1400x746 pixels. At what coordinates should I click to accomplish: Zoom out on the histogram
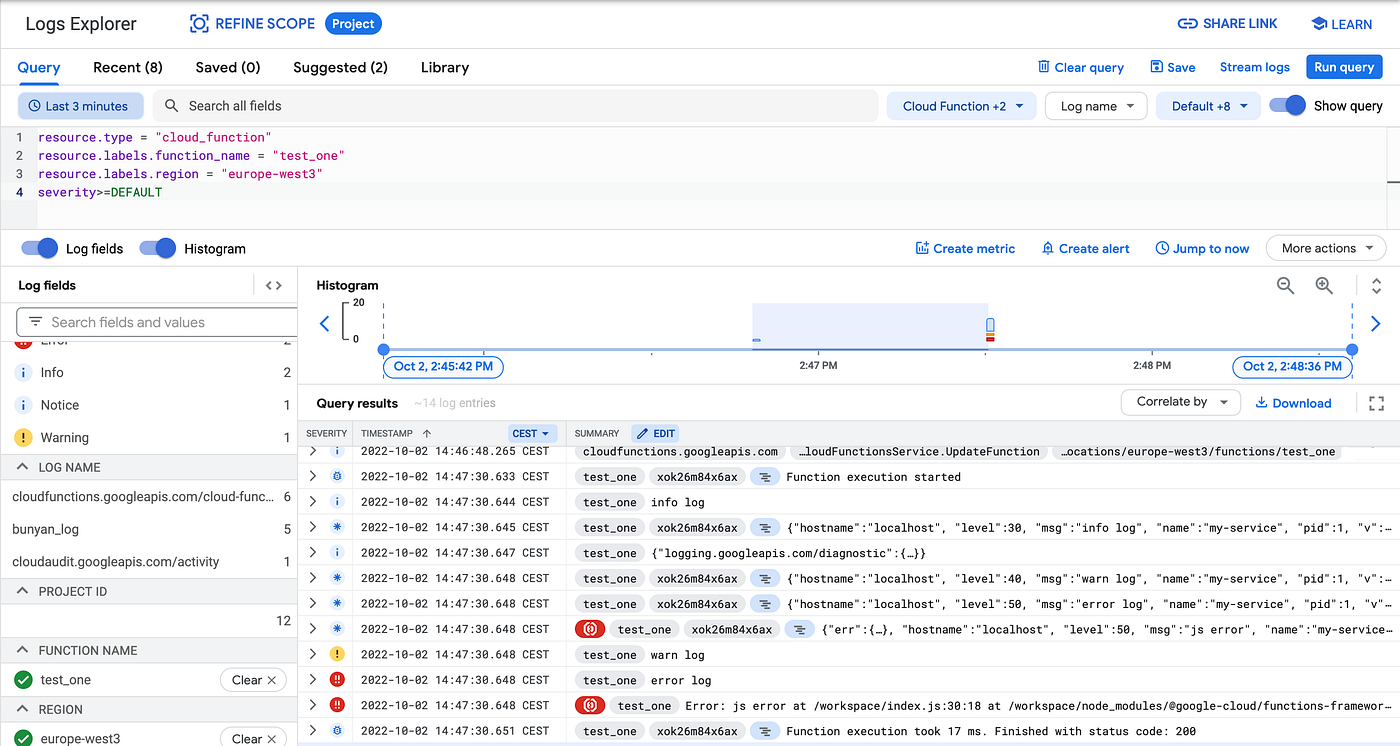coord(1285,285)
